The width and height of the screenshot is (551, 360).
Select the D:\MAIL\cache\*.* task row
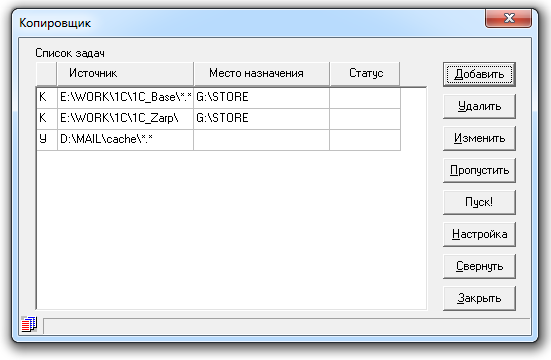coord(218,140)
